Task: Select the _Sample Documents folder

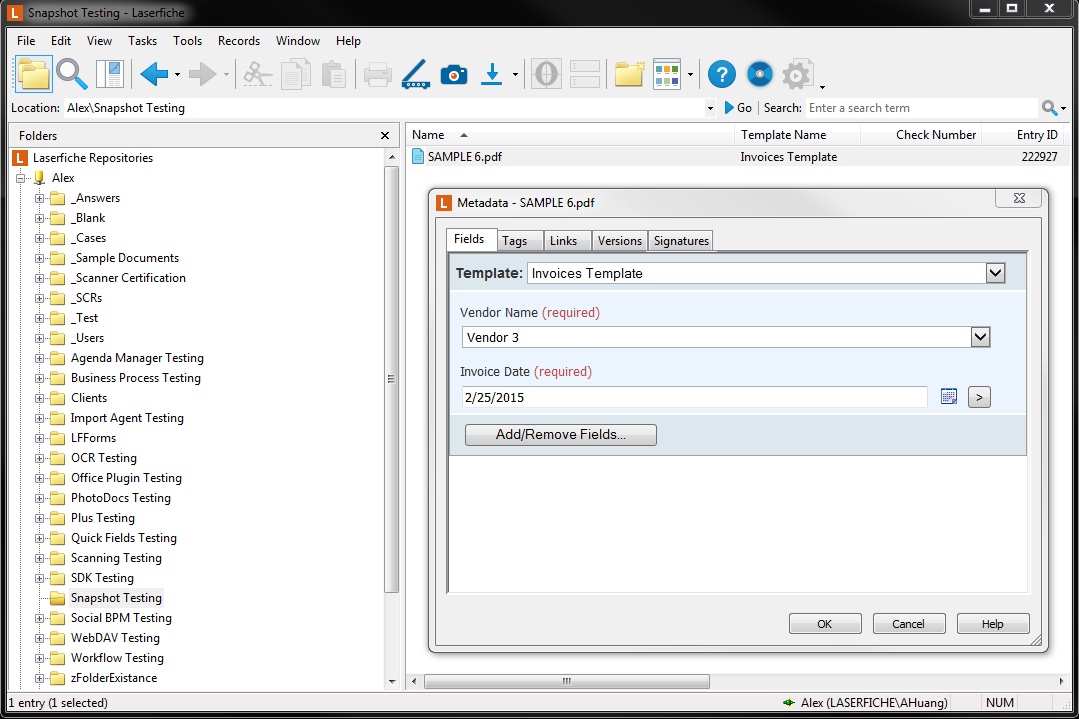Action: point(125,258)
